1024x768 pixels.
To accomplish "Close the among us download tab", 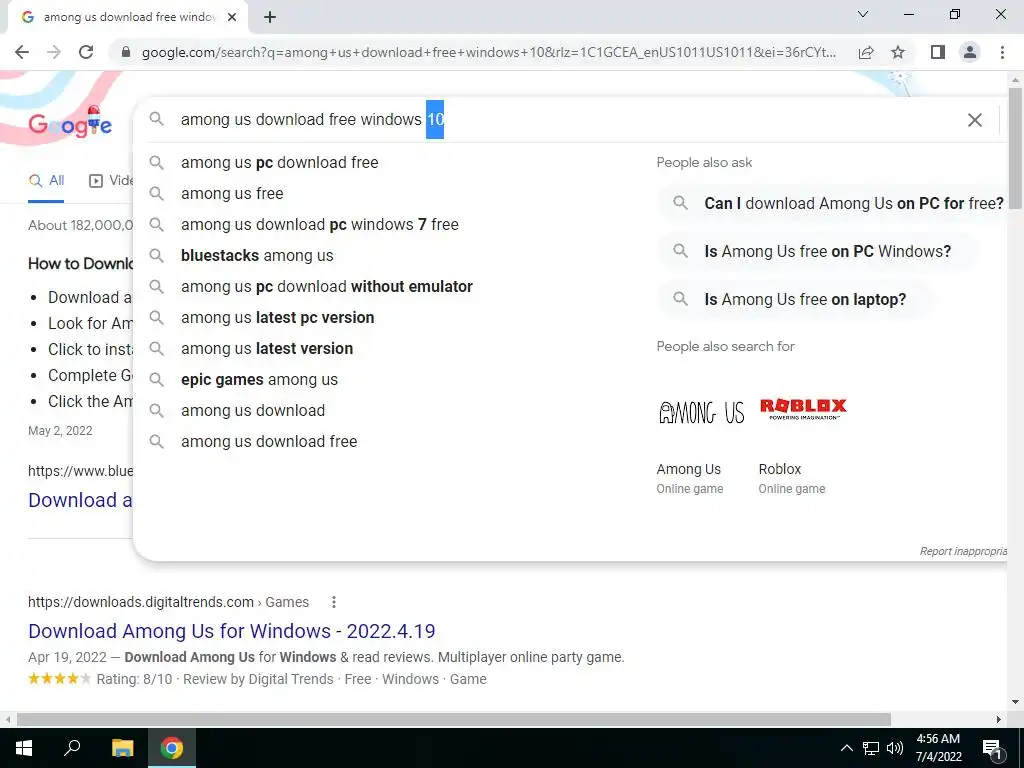I will point(232,18).
